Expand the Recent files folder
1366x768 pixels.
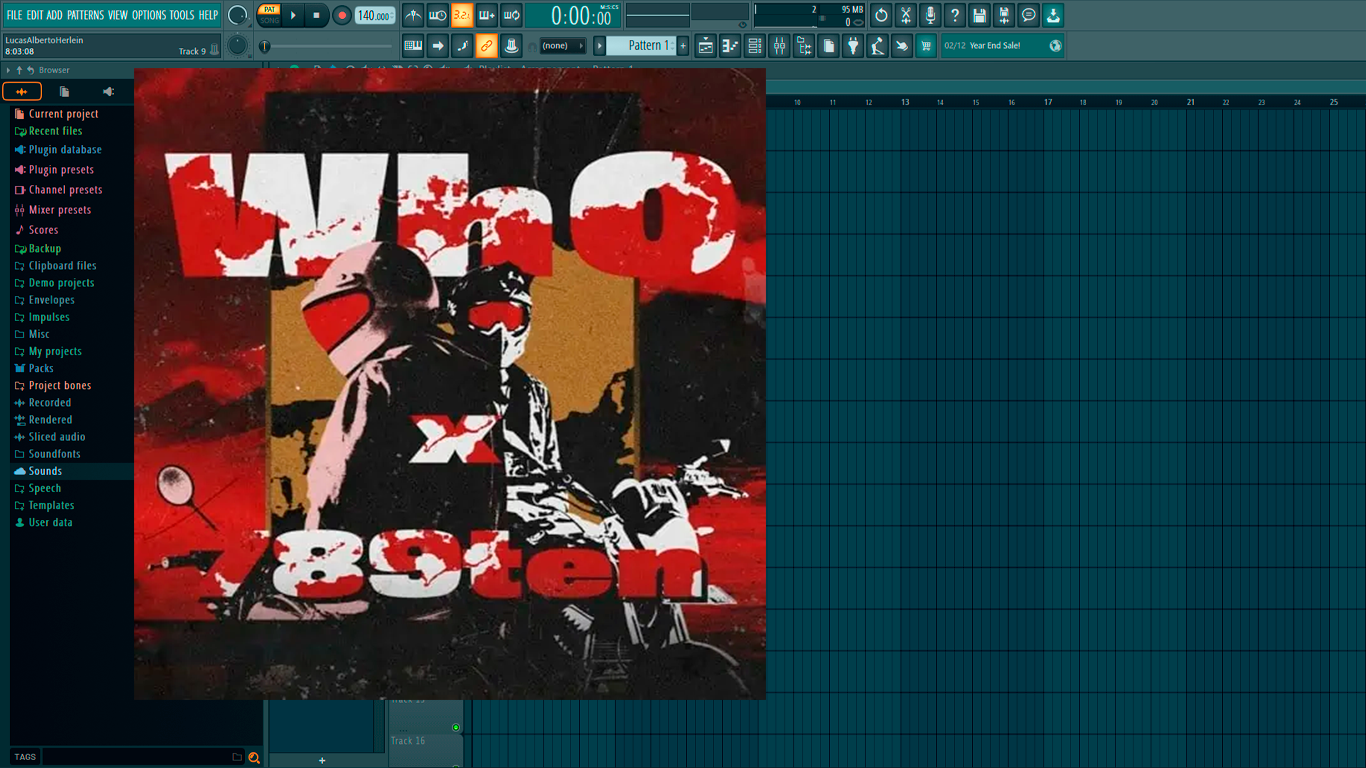(56, 131)
